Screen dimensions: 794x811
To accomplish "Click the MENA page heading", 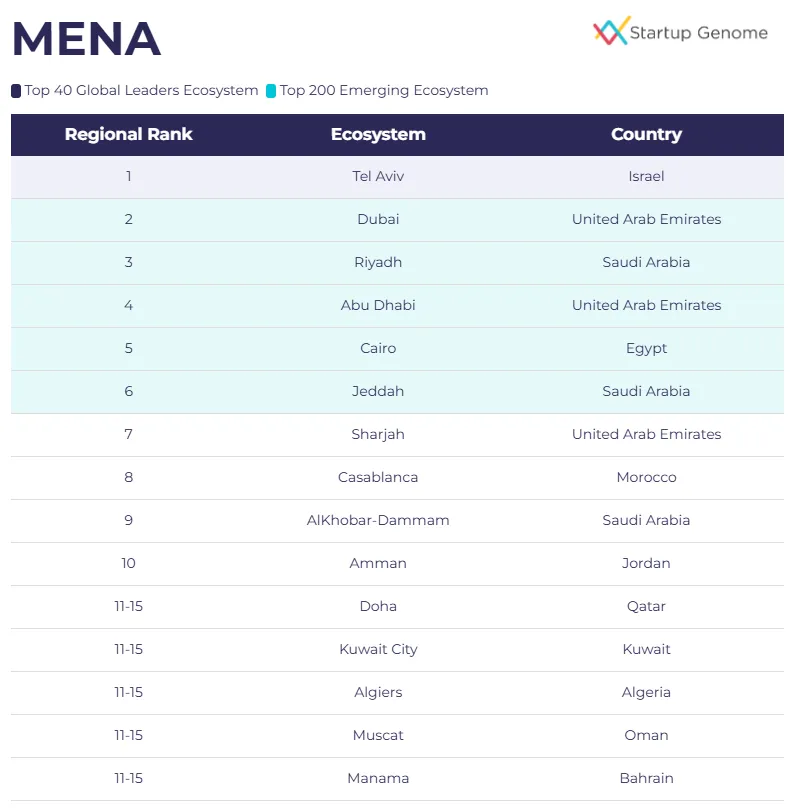I will 86,39.
